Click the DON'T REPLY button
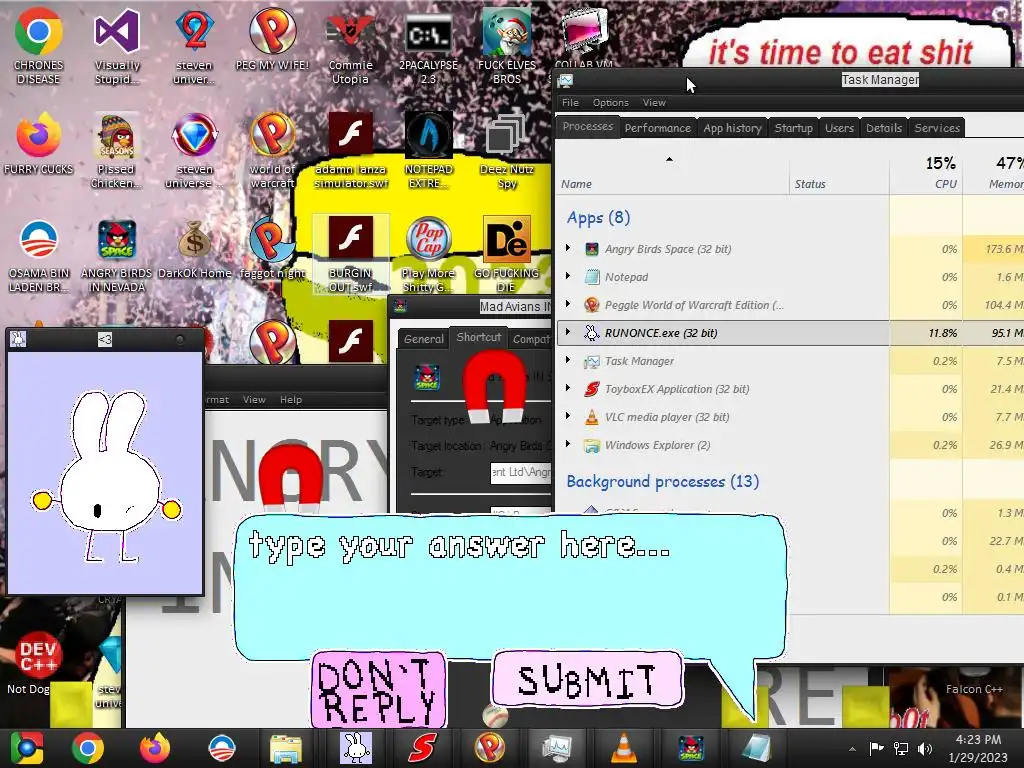This screenshot has height=768, width=1024. pos(378,690)
